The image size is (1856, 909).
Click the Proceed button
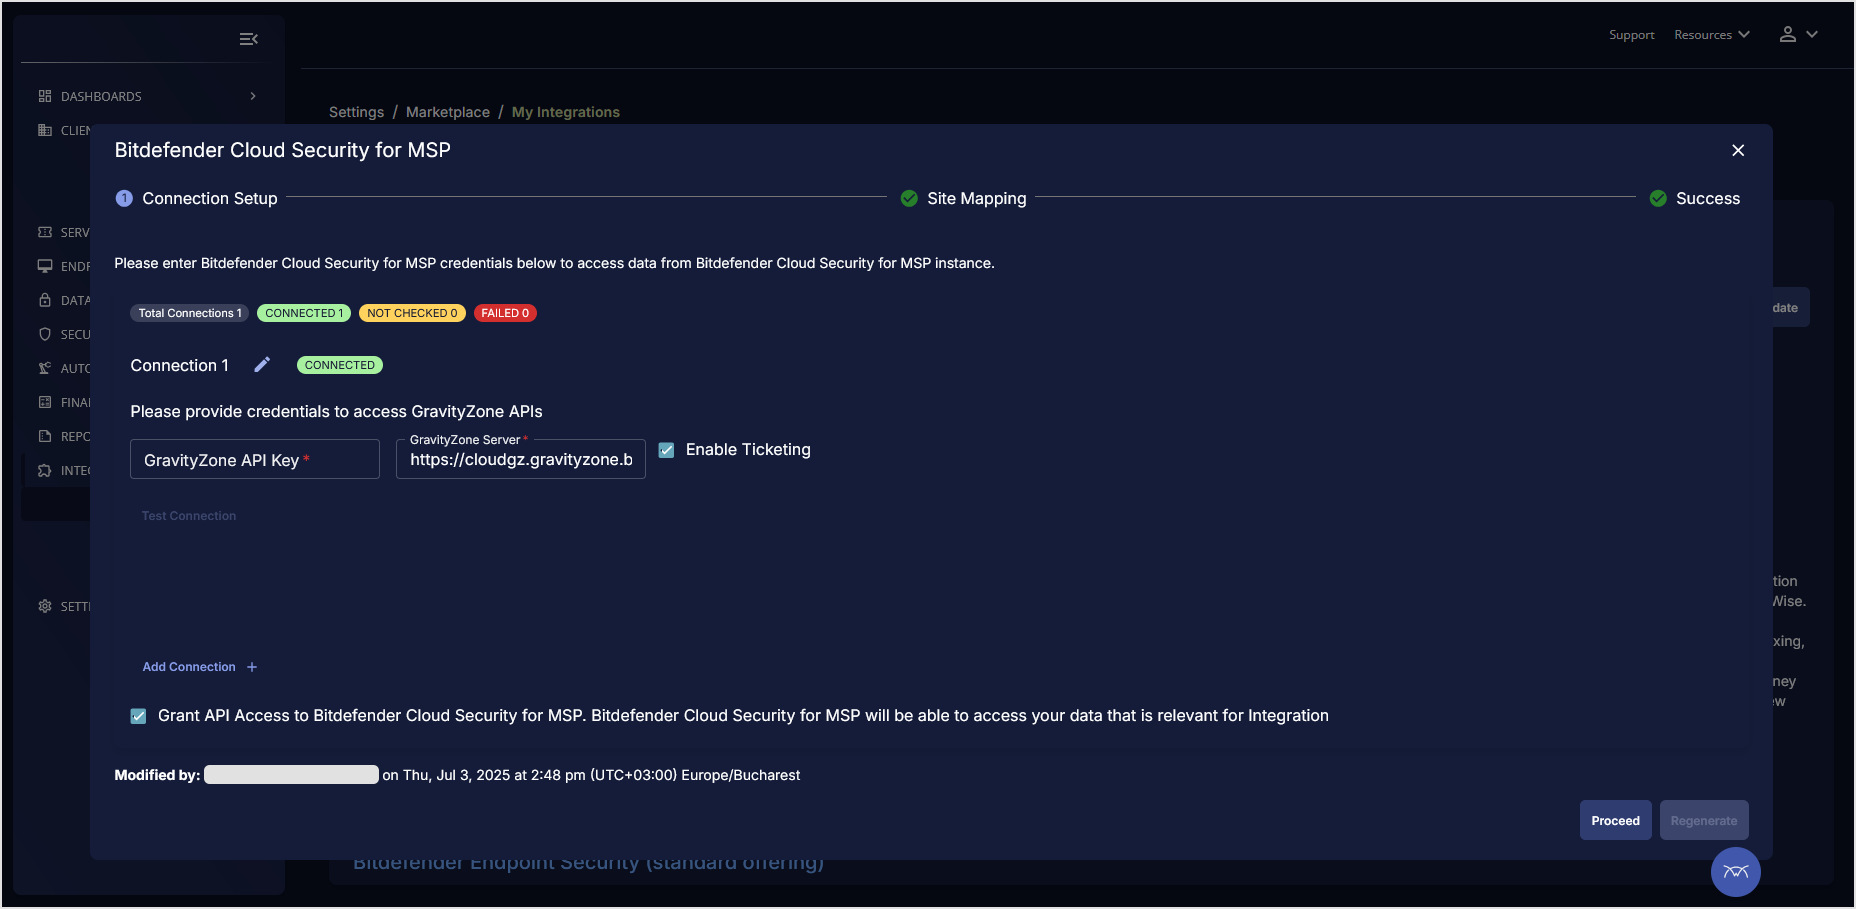click(x=1615, y=820)
